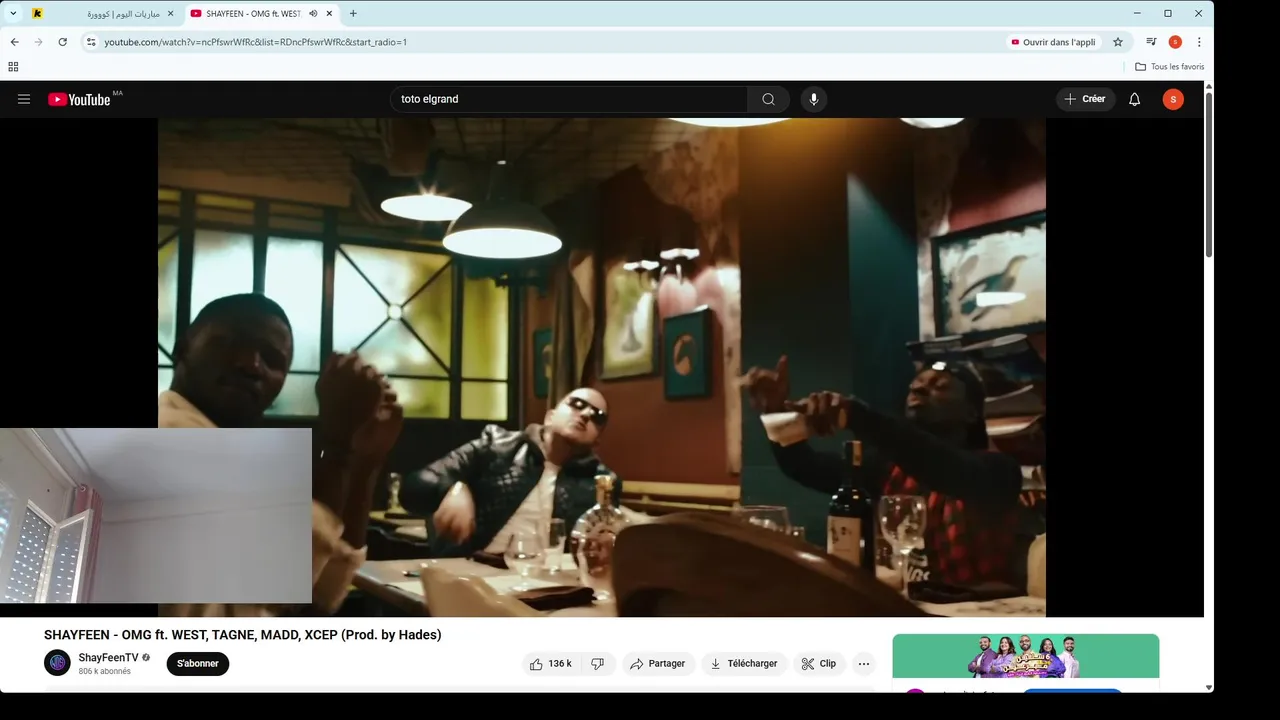Click the search magnifier button
The height and width of the screenshot is (720, 1280).
pyautogui.click(x=768, y=99)
